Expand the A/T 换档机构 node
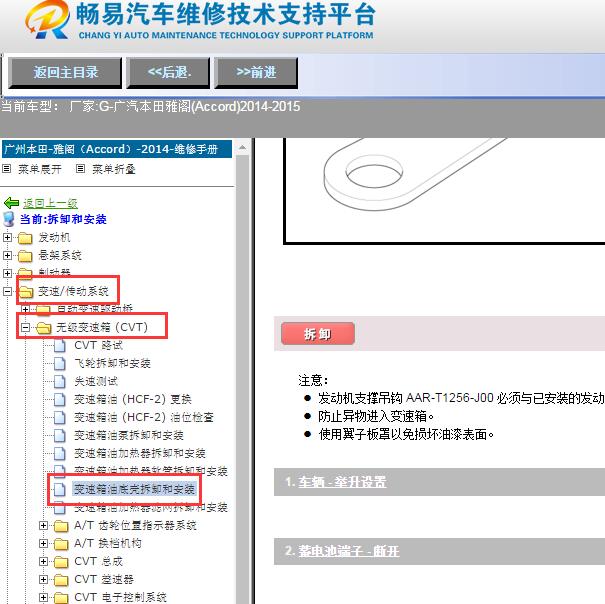Viewport: 605px width, 604px height. coord(44,544)
